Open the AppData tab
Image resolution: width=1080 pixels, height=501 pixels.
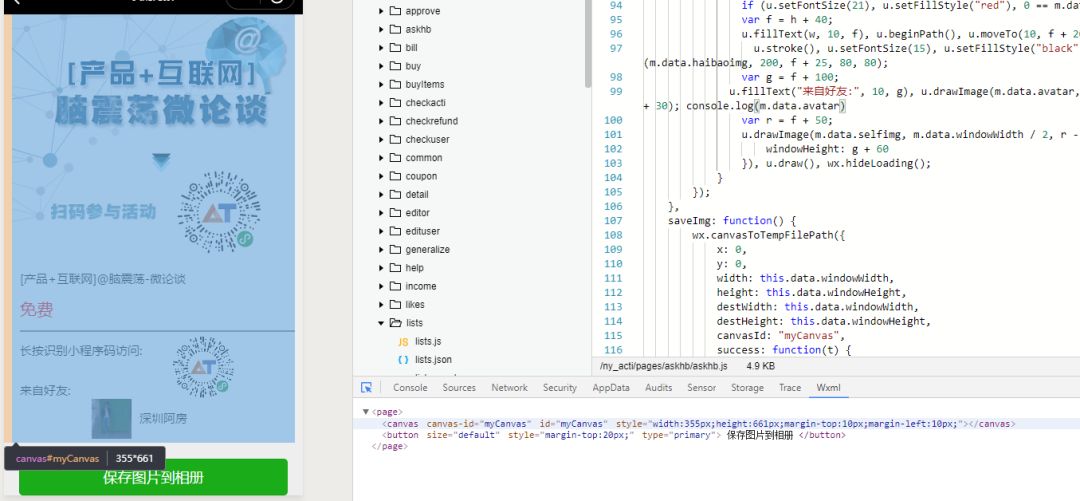pyautogui.click(x=611, y=388)
